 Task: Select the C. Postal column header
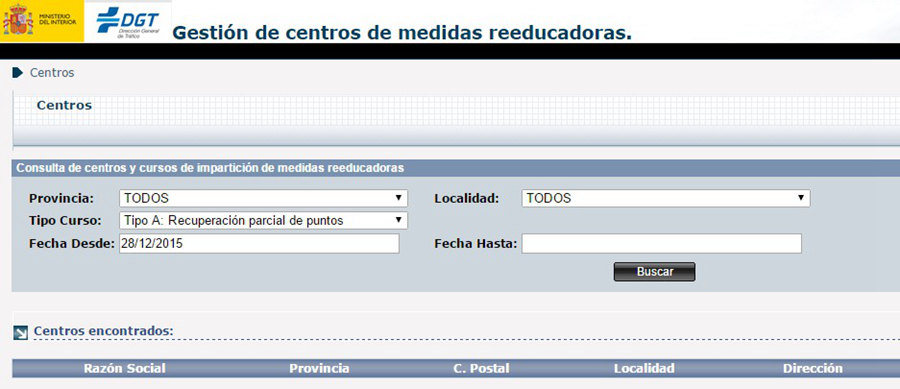pyautogui.click(x=481, y=368)
